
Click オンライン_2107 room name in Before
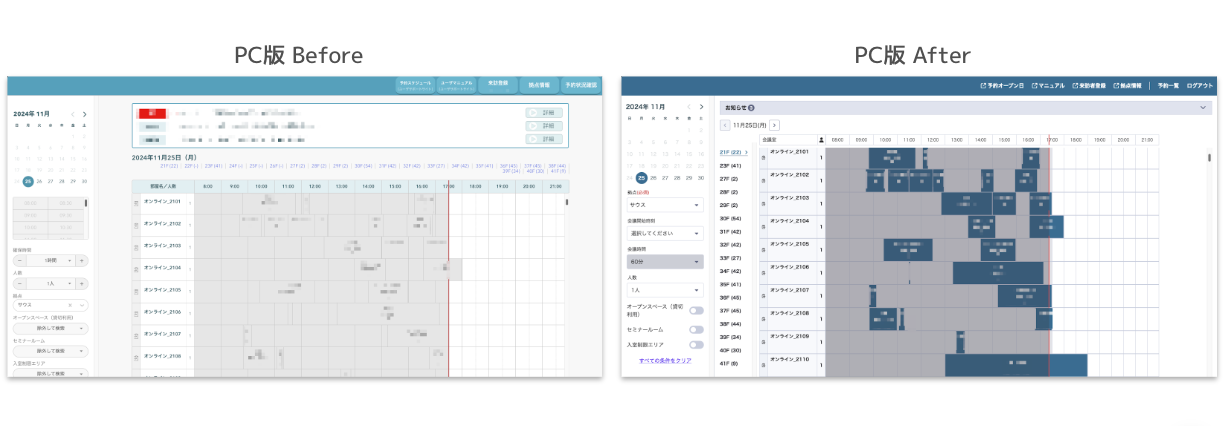tap(162, 333)
